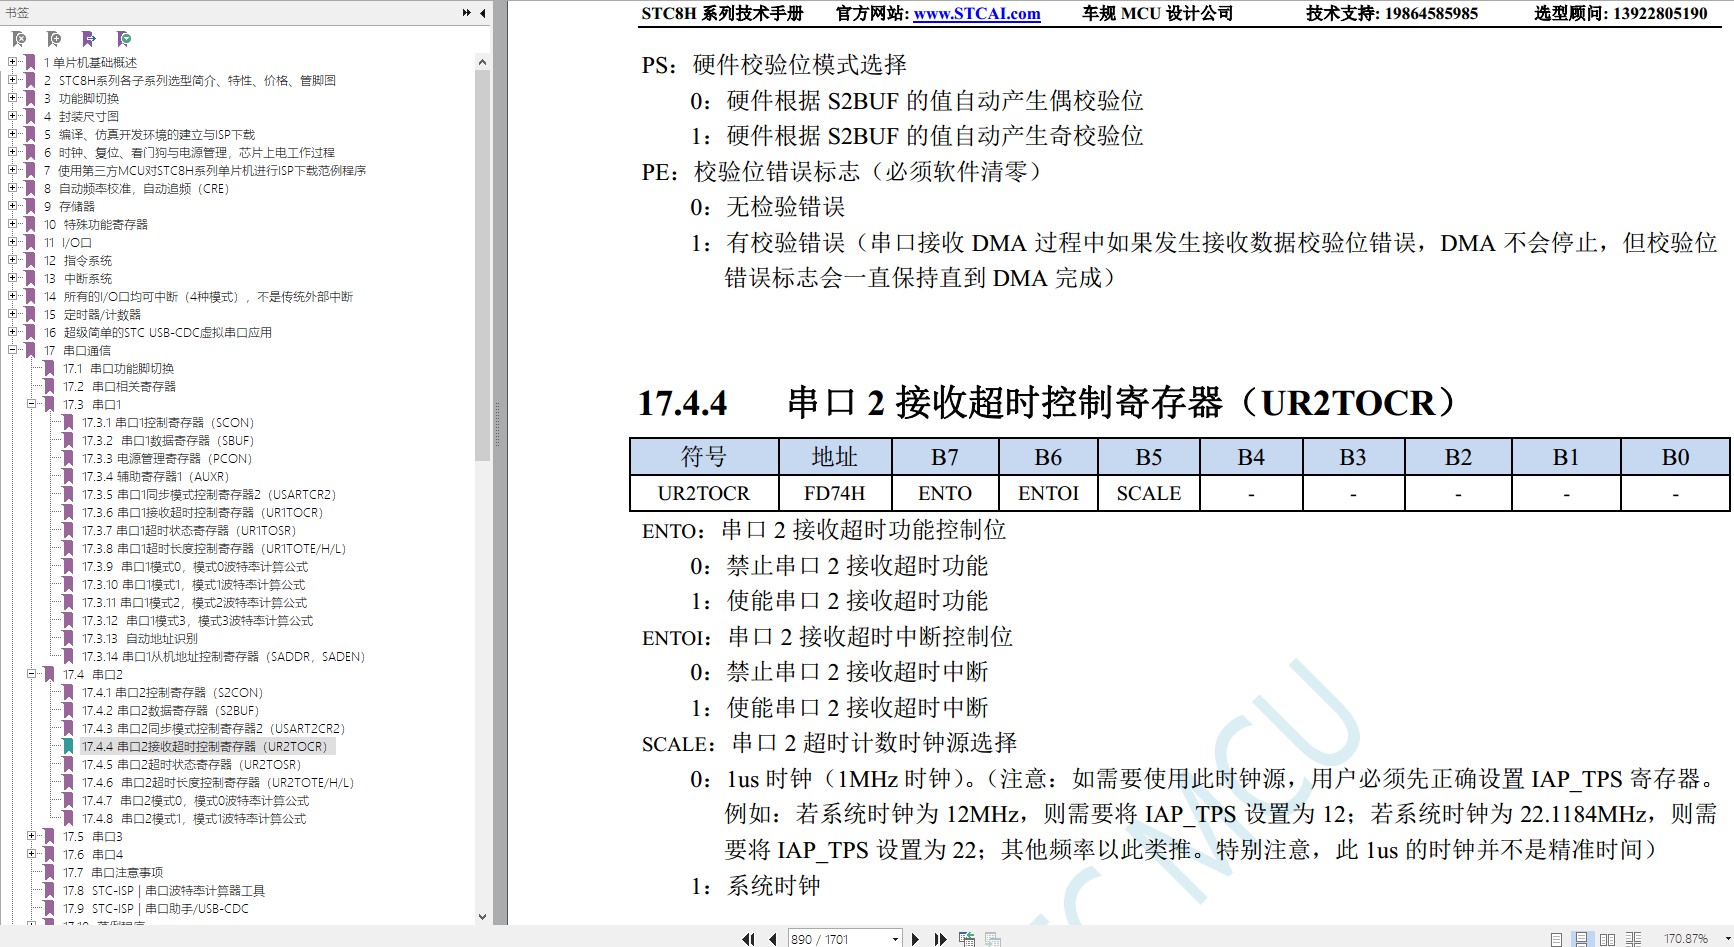This screenshot has height=947, width=1734.
Task: Switch to two-page facing view
Action: tap(1607, 939)
